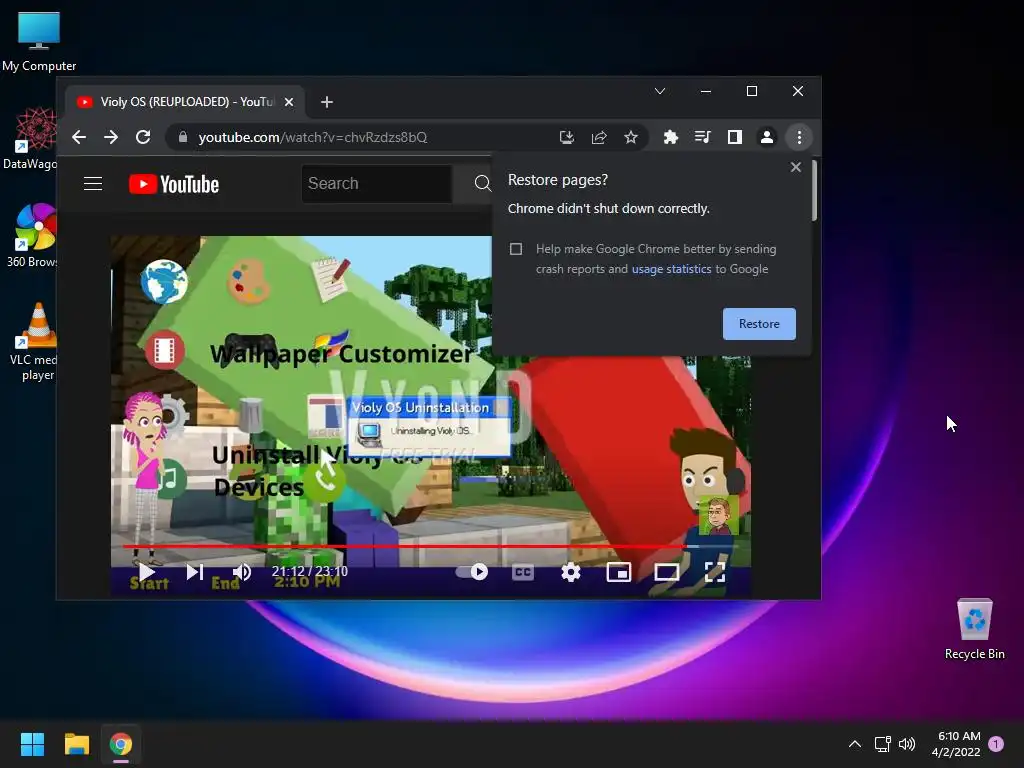Select VLC media player desktop icon
1024x768 pixels.
[33, 342]
